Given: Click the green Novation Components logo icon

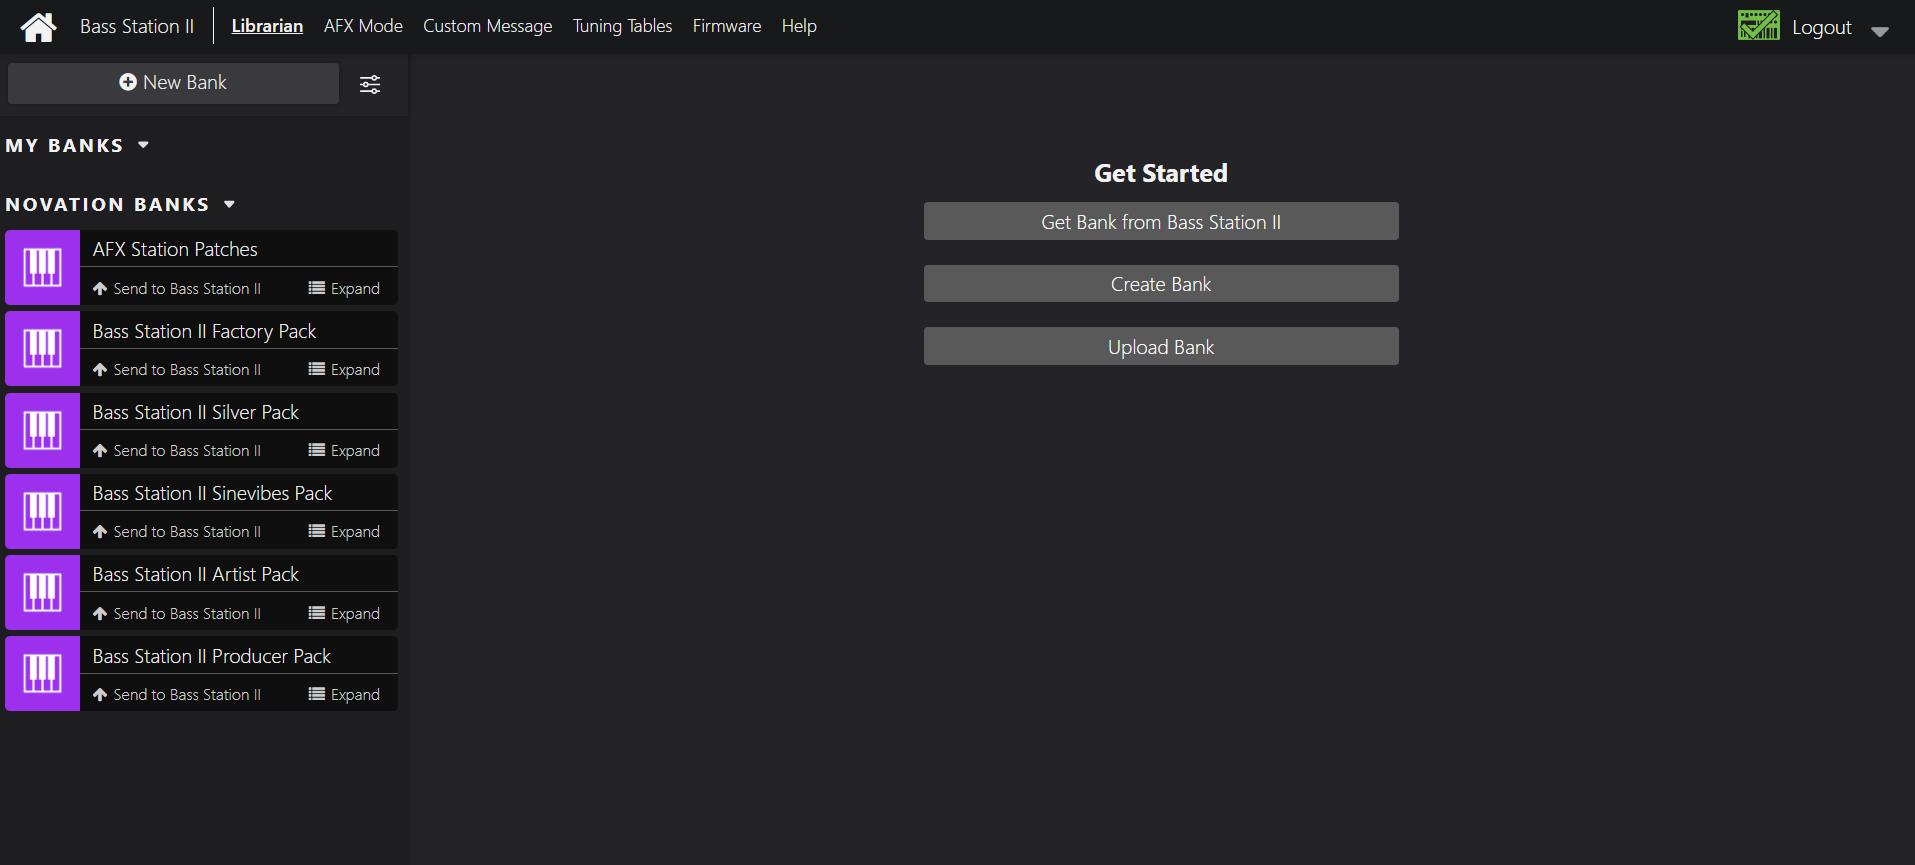Looking at the screenshot, I should pyautogui.click(x=1758, y=26).
